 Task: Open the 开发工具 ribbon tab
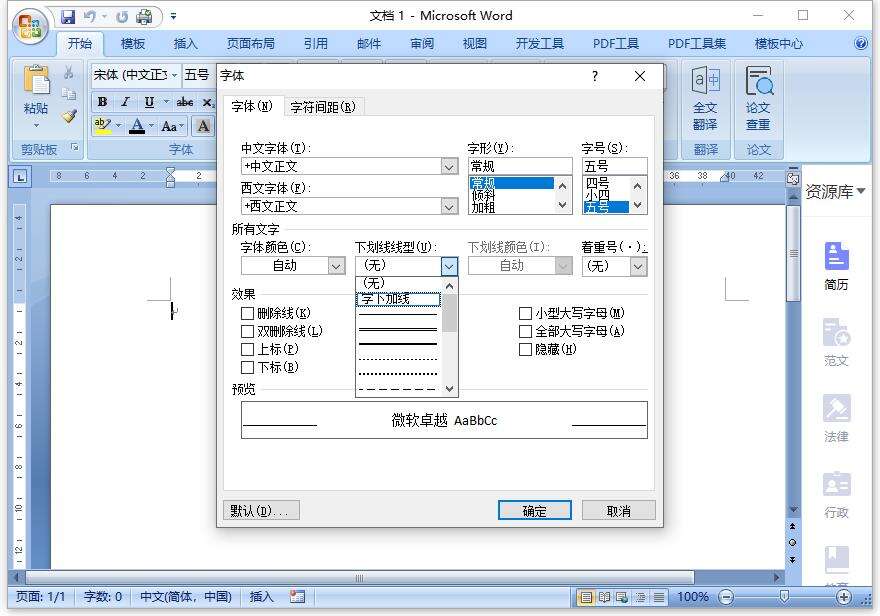click(x=540, y=44)
